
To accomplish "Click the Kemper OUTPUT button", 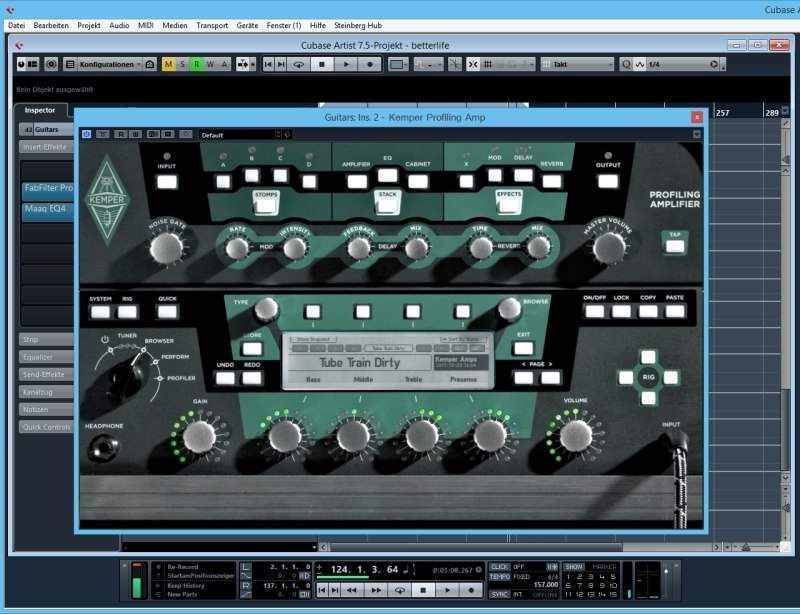I will (x=608, y=181).
